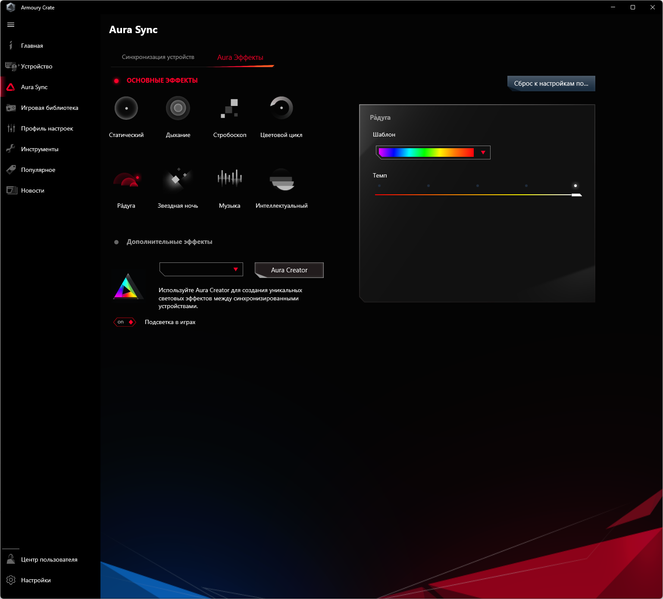The height and width of the screenshot is (599, 663).
Task: Switch to Aura Эффекты tab
Action: 240,57
